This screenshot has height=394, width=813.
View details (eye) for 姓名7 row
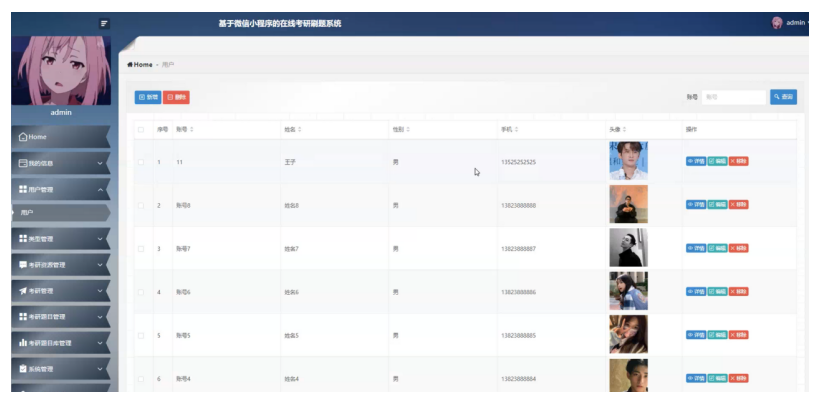coord(696,248)
